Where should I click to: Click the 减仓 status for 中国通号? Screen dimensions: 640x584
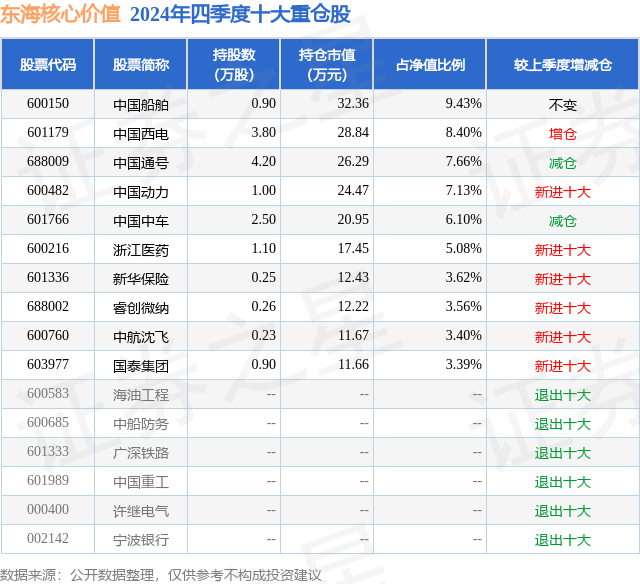pos(563,163)
